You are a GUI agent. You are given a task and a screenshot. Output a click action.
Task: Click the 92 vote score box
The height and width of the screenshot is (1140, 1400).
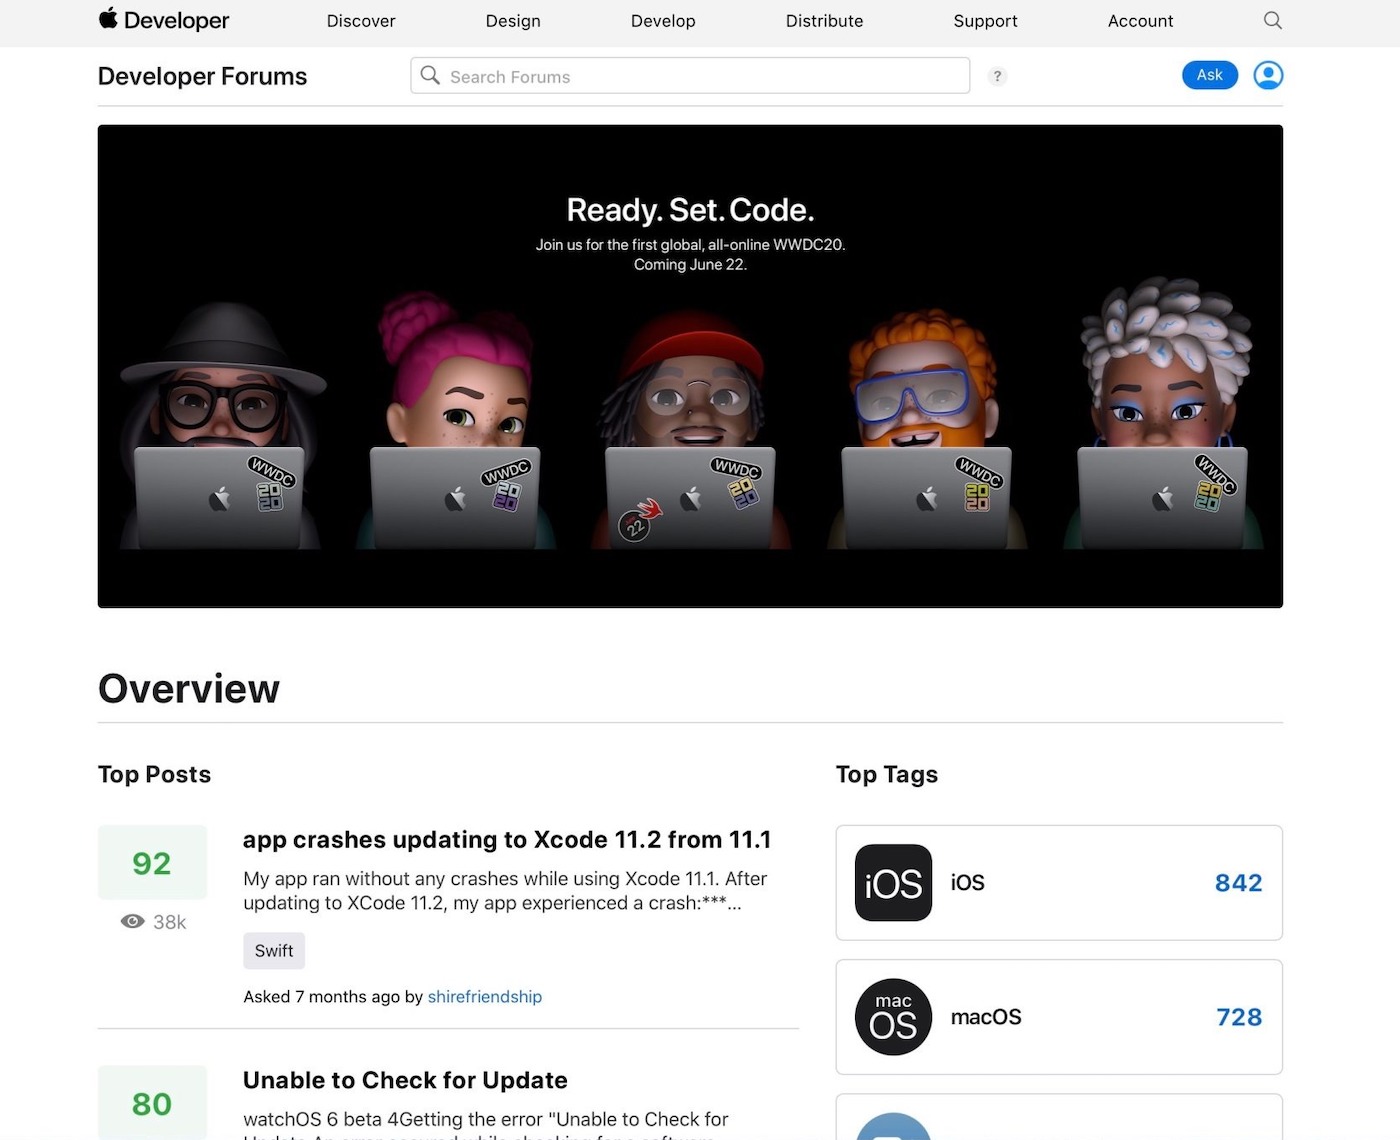(x=152, y=863)
